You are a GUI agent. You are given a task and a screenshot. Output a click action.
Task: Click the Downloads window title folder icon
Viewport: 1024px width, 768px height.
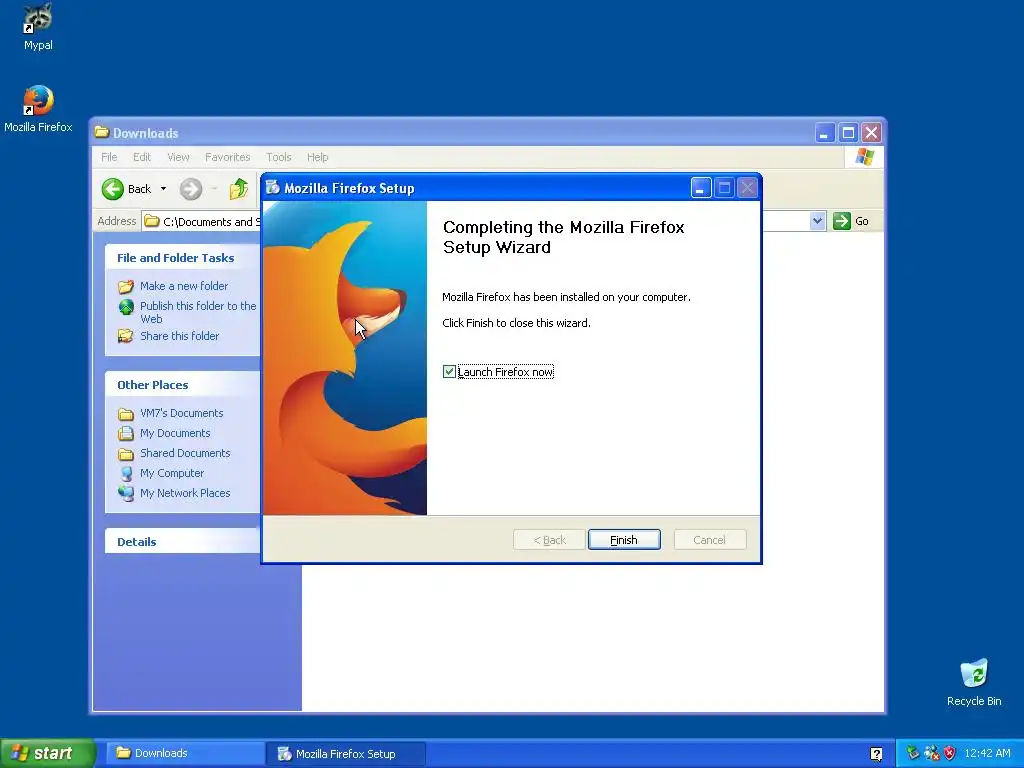[x=101, y=133]
